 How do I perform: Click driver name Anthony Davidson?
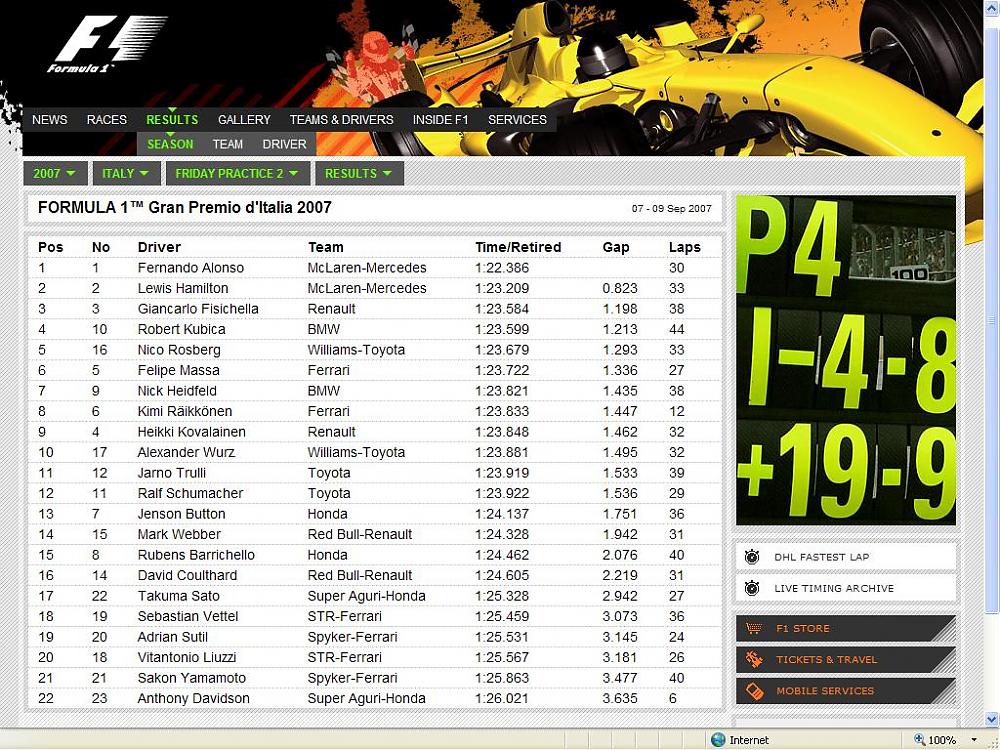tap(194, 698)
